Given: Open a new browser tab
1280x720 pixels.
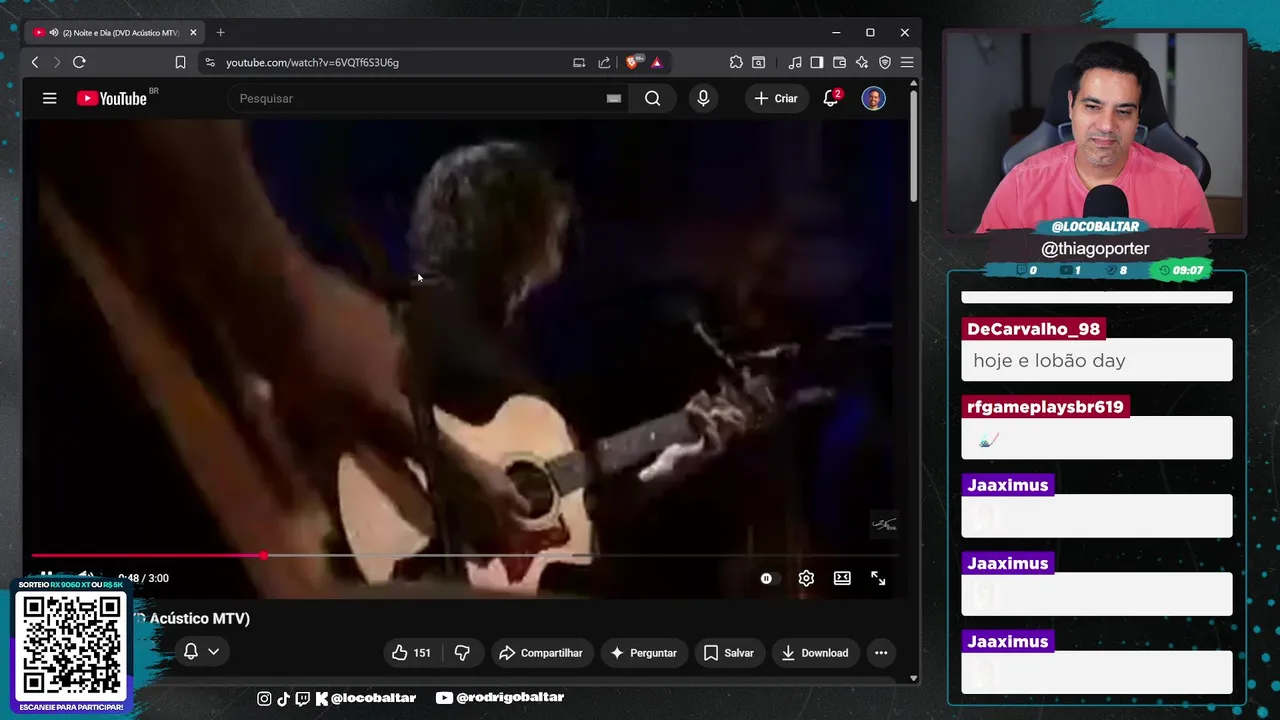Looking at the screenshot, I should click(221, 32).
